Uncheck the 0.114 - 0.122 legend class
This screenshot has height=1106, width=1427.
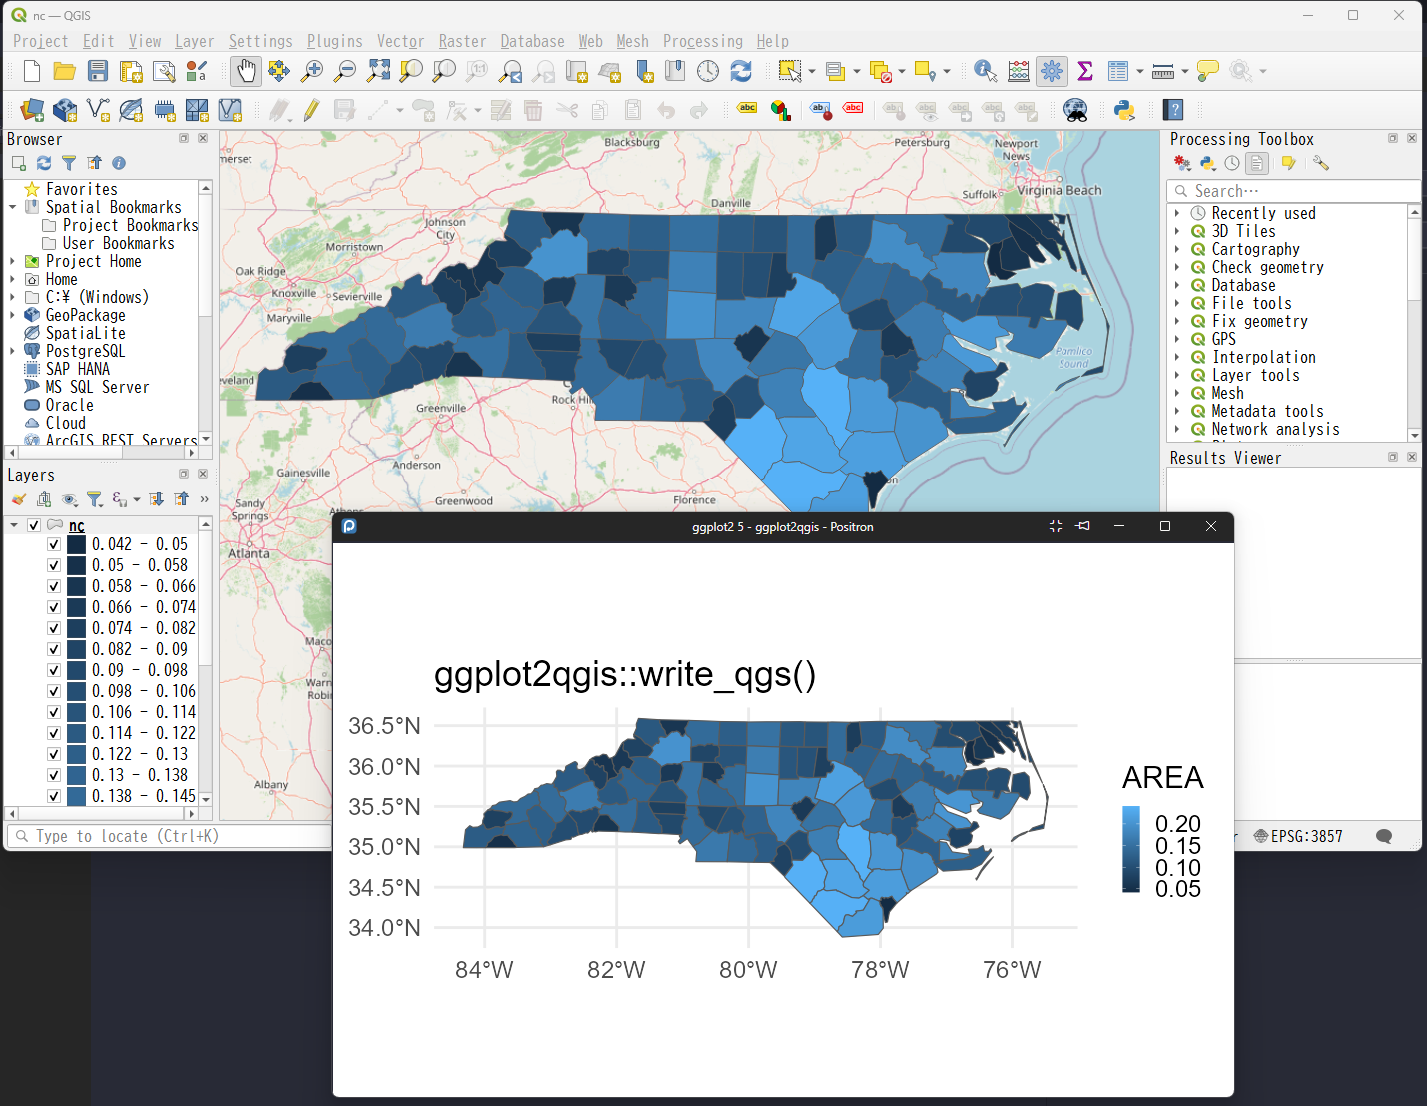pyautogui.click(x=54, y=733)
